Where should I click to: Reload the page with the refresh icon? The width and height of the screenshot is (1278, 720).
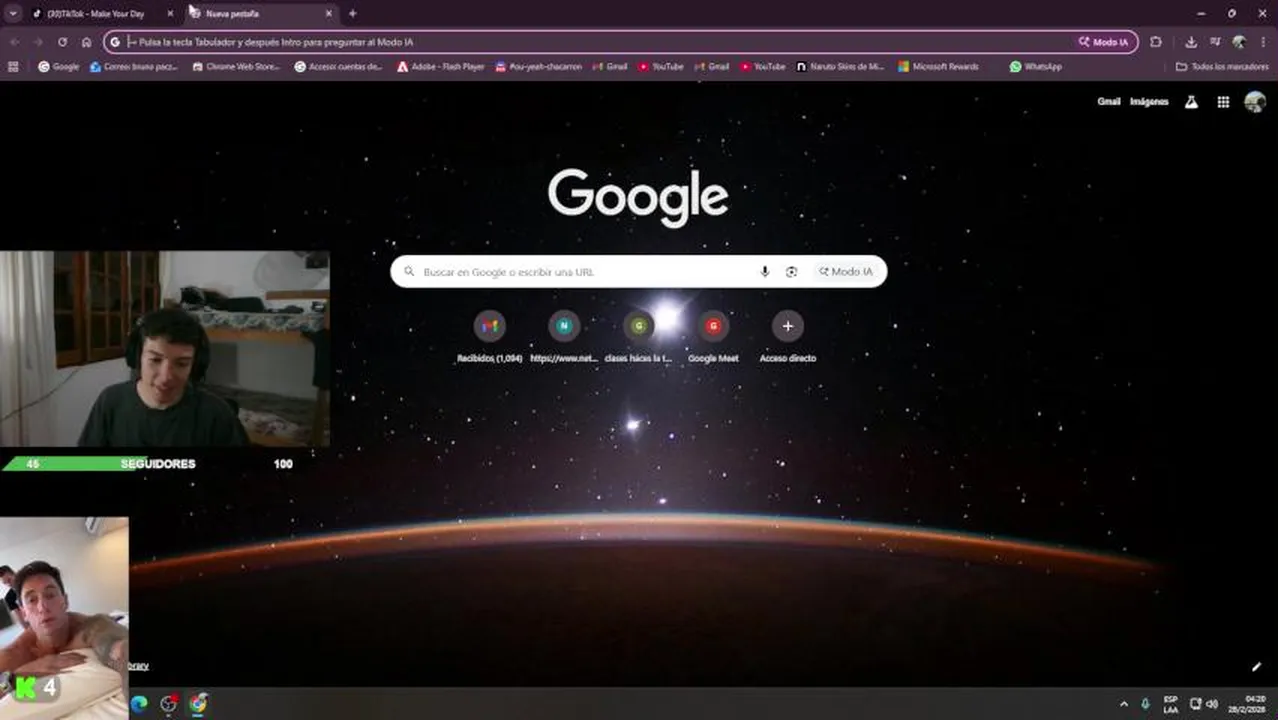(x=62, y=42)
